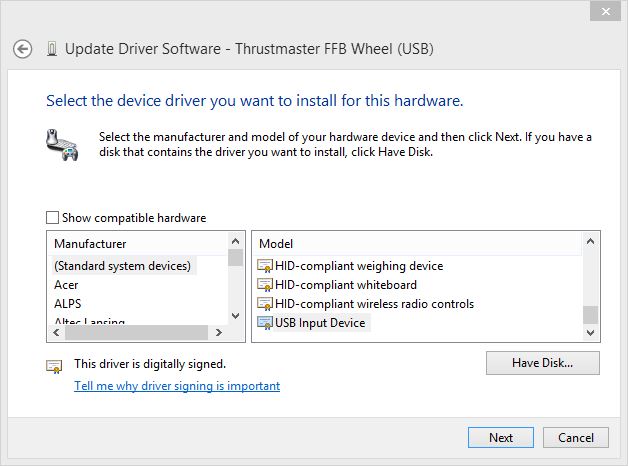This screenshot has height=466, width=628.
Task: Click Next to install the driver
Action: 501,437
